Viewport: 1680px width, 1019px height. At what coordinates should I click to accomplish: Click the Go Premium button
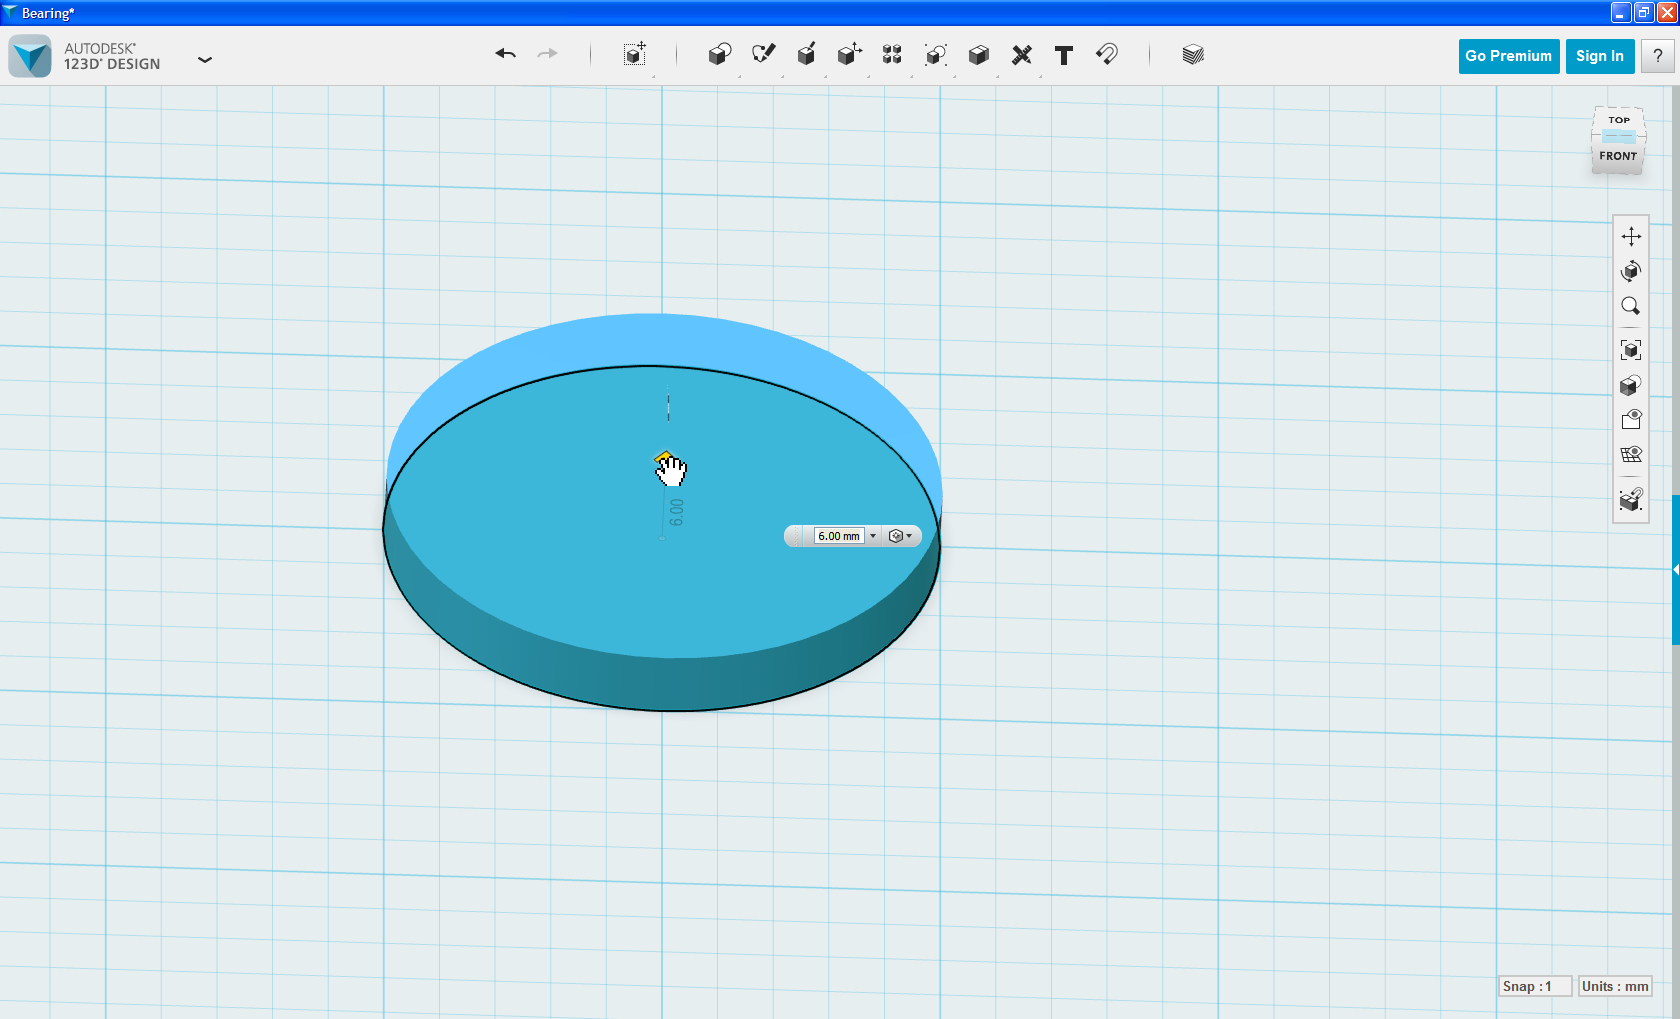click(1509, 56)
